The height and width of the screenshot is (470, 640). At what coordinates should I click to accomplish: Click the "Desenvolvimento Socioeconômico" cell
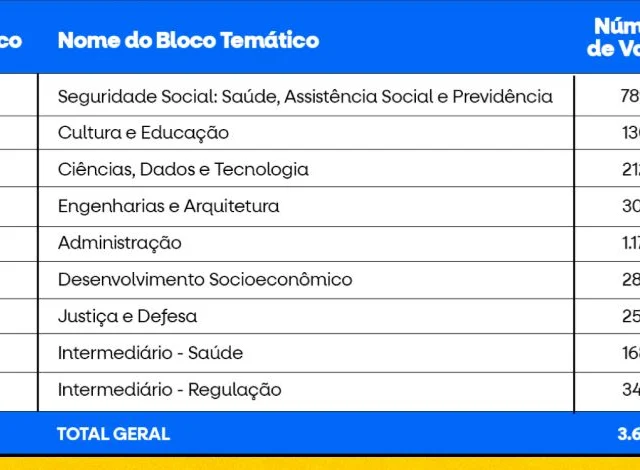point(205,280)
